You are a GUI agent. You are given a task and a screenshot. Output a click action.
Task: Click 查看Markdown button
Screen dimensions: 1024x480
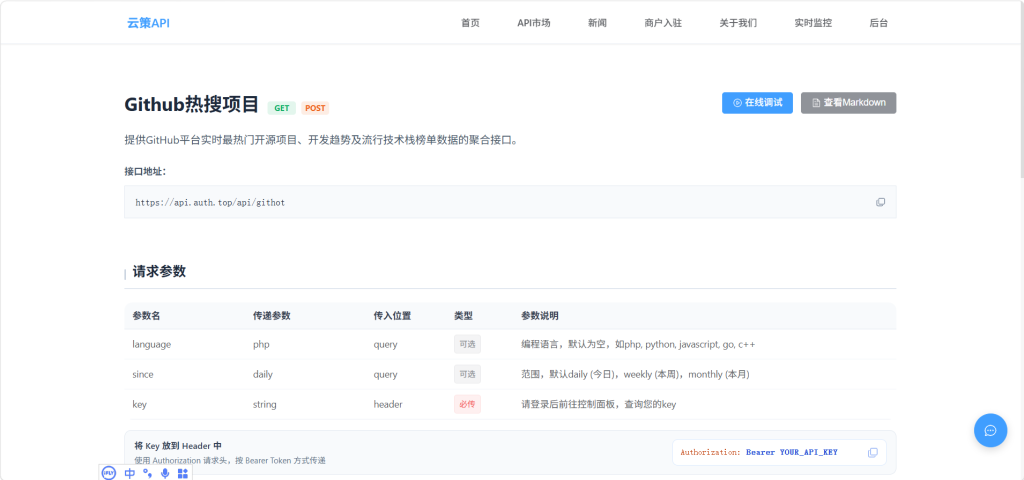(848, 103)
